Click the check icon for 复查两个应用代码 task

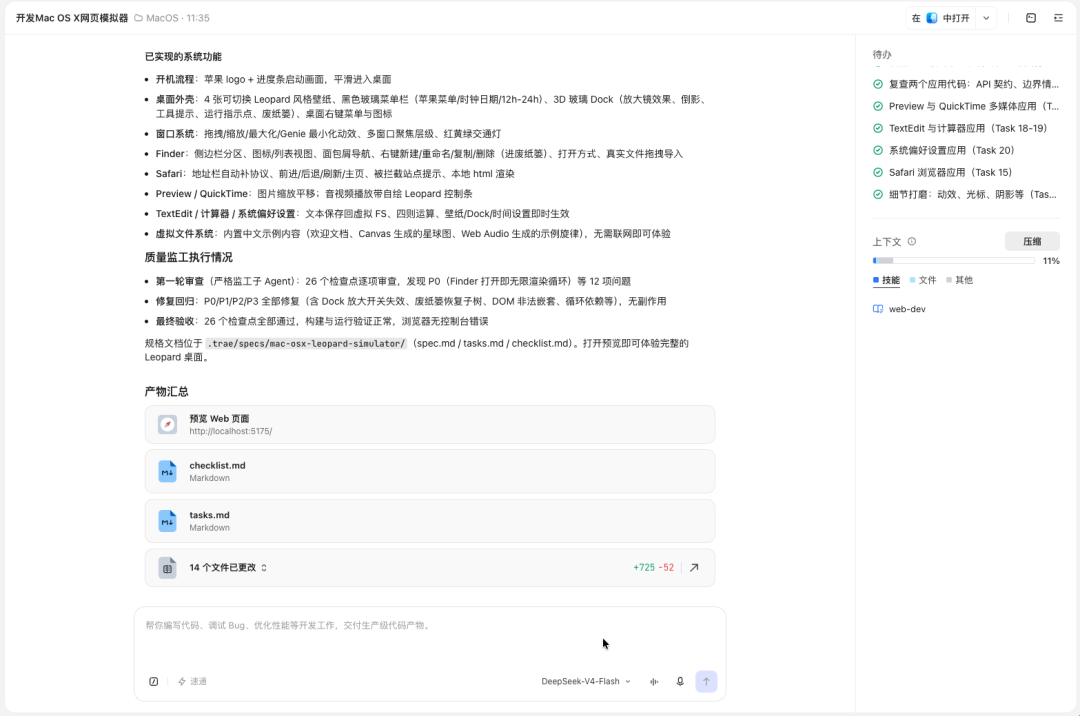[878, 84]
